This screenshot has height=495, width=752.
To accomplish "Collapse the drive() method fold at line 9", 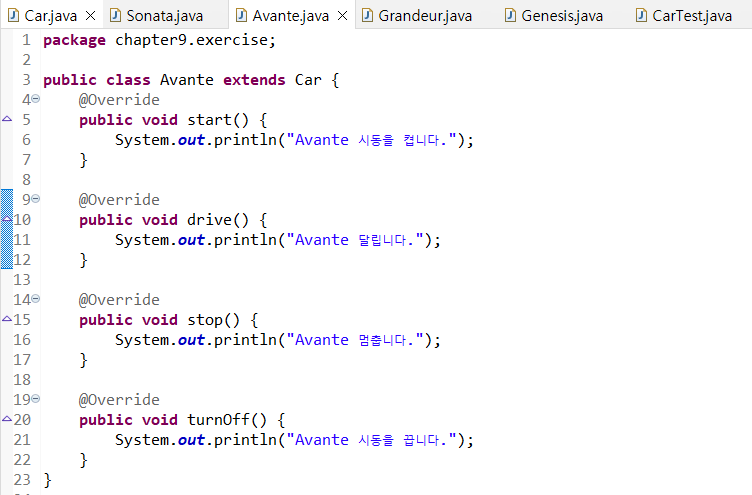I will (x=36, y=200).
